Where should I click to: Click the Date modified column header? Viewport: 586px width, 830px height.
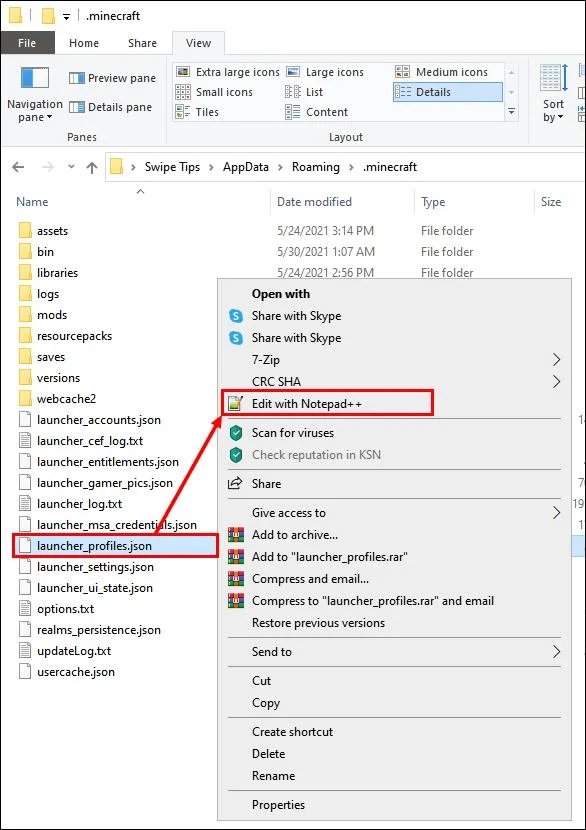pos(314,202)
